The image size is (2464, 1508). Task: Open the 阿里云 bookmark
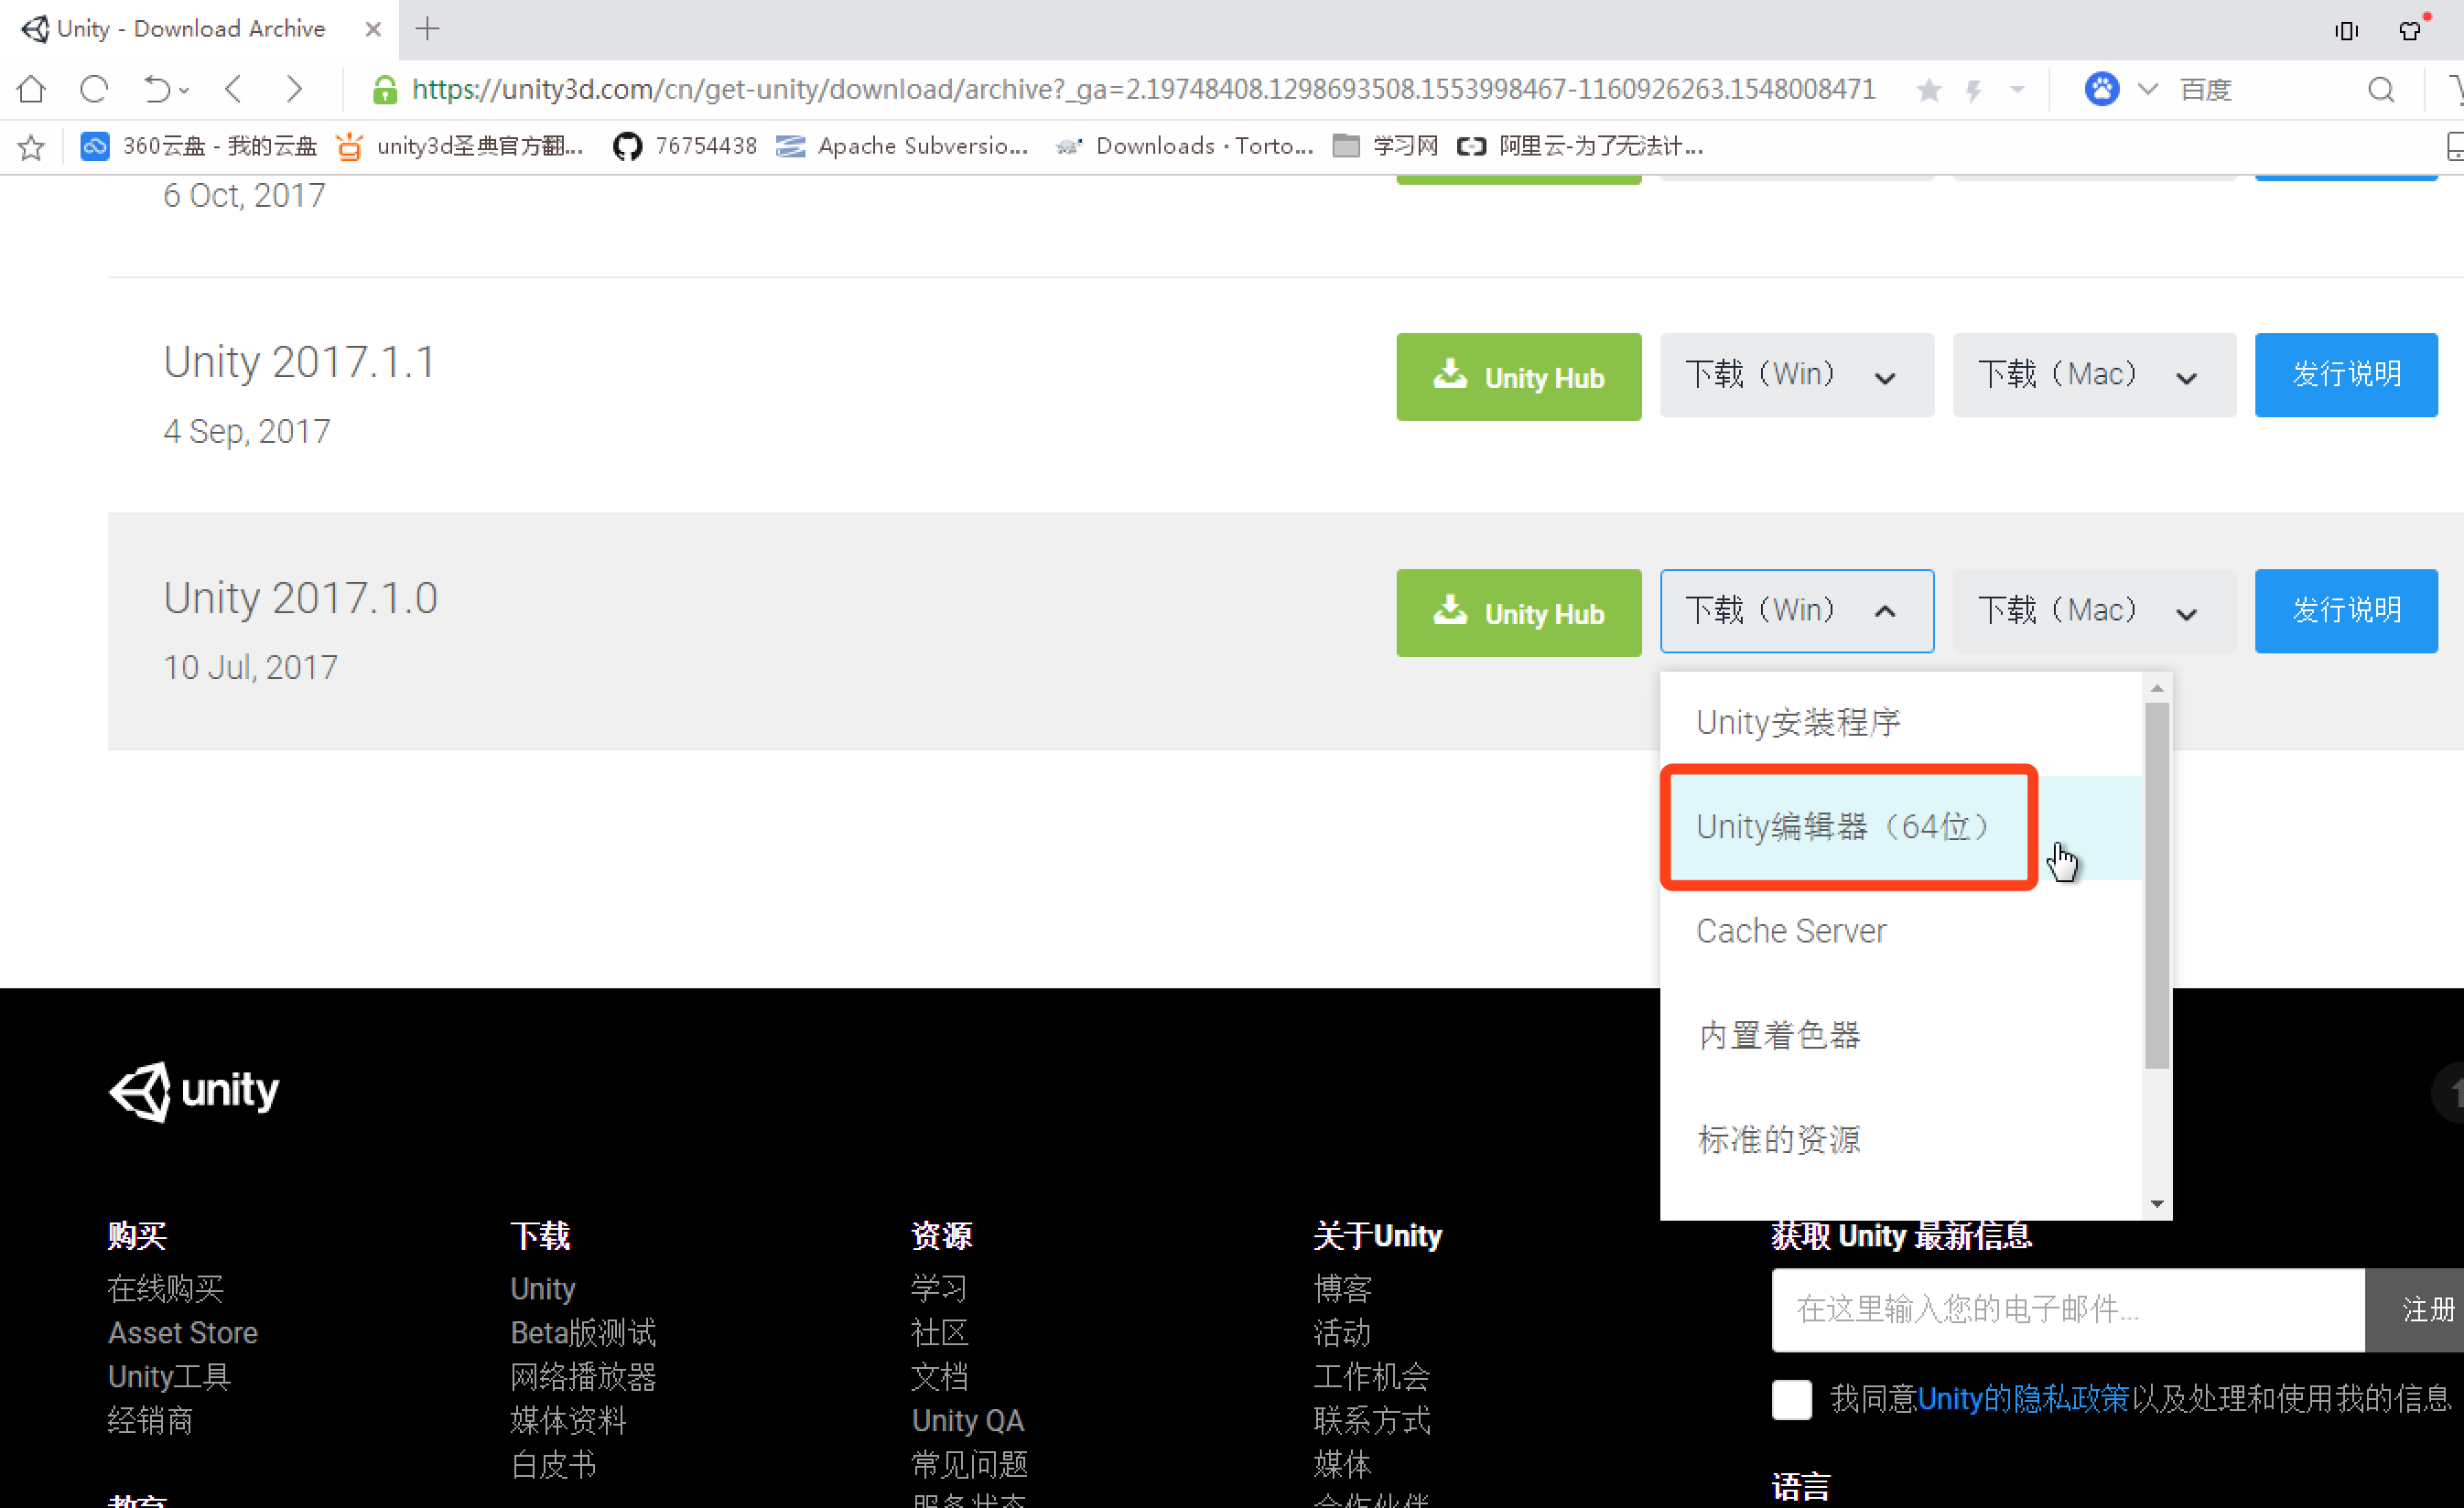coord(1580,147)
